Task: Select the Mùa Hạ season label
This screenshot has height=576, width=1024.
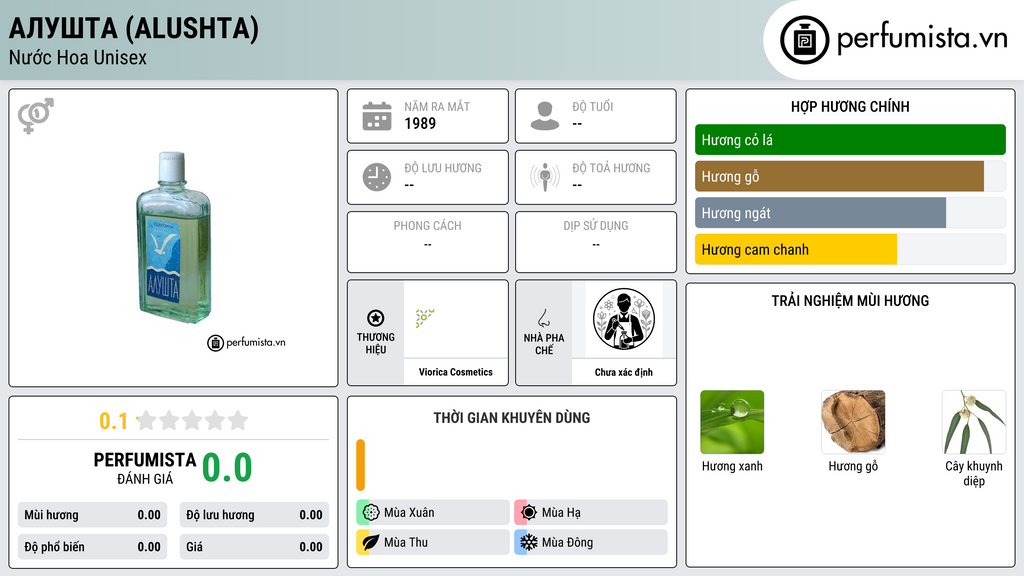Action: 561,513
